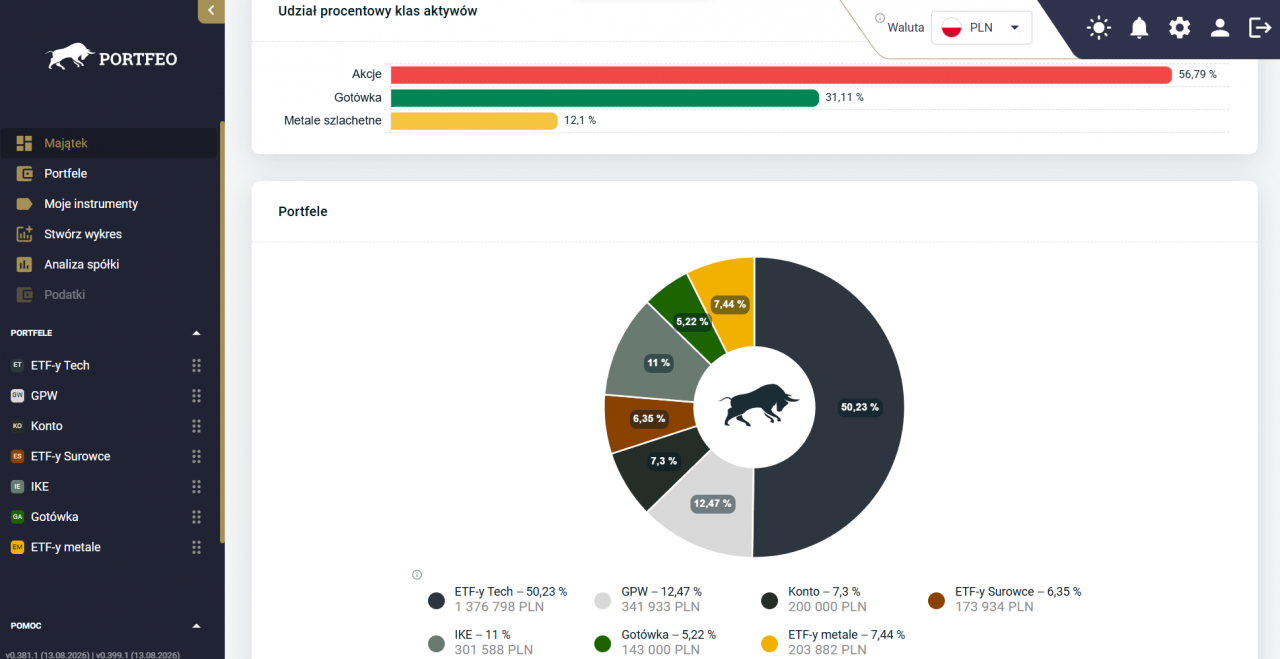
Task: Click drag handle beside ETF-y Tech
Action: [196, 366]
